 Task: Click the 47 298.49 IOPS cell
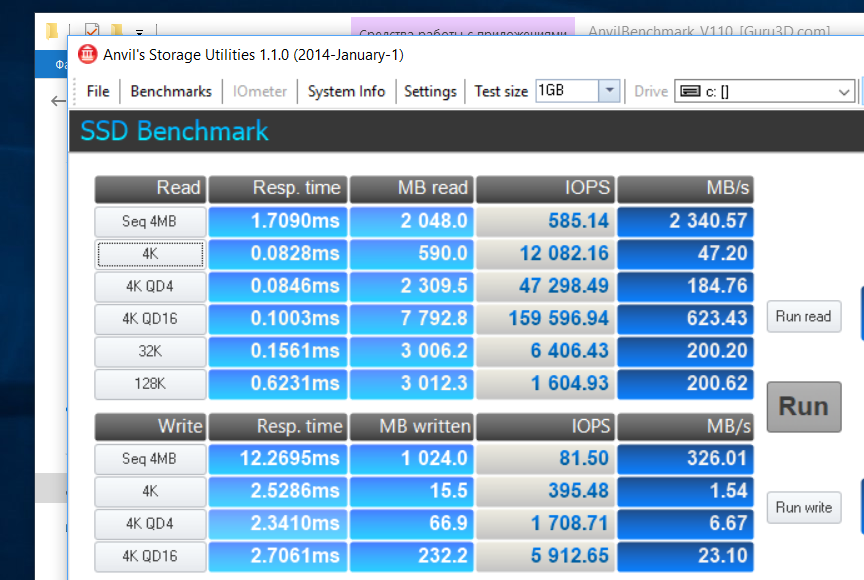click(x=546, y=286)
